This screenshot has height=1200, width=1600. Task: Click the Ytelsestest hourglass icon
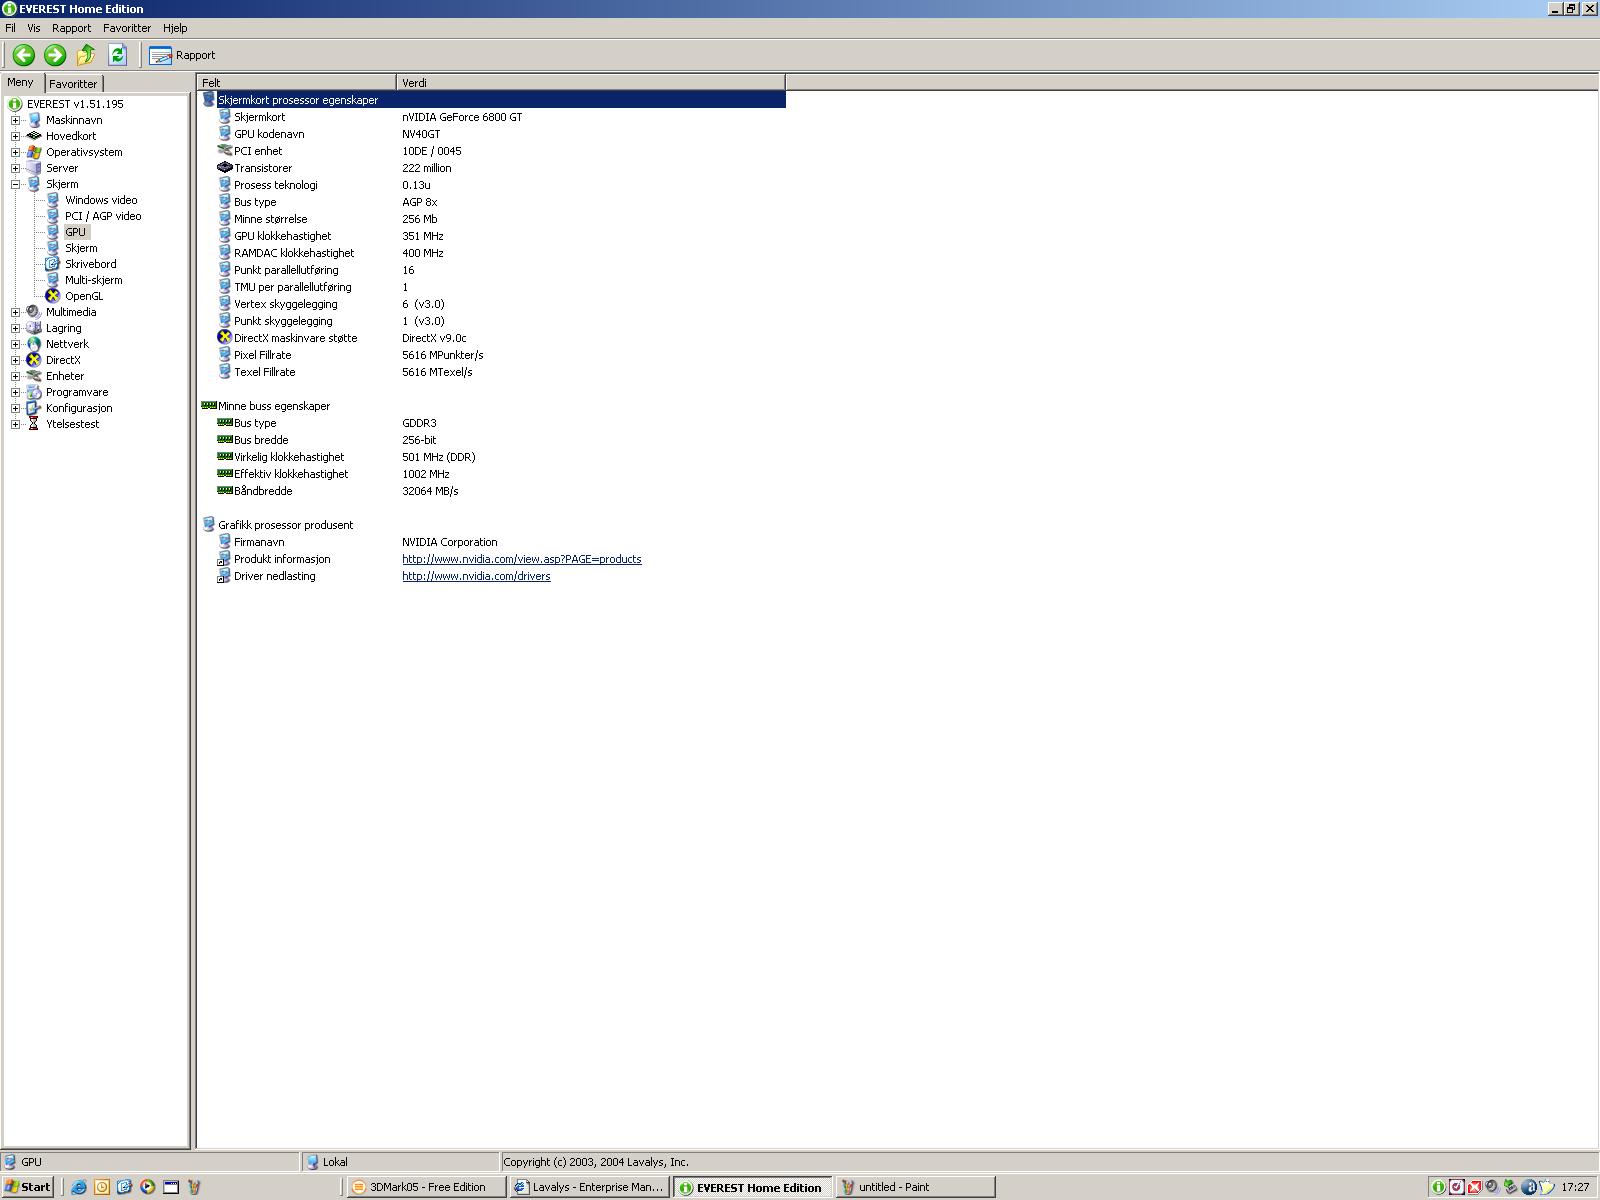pos(34,424)
